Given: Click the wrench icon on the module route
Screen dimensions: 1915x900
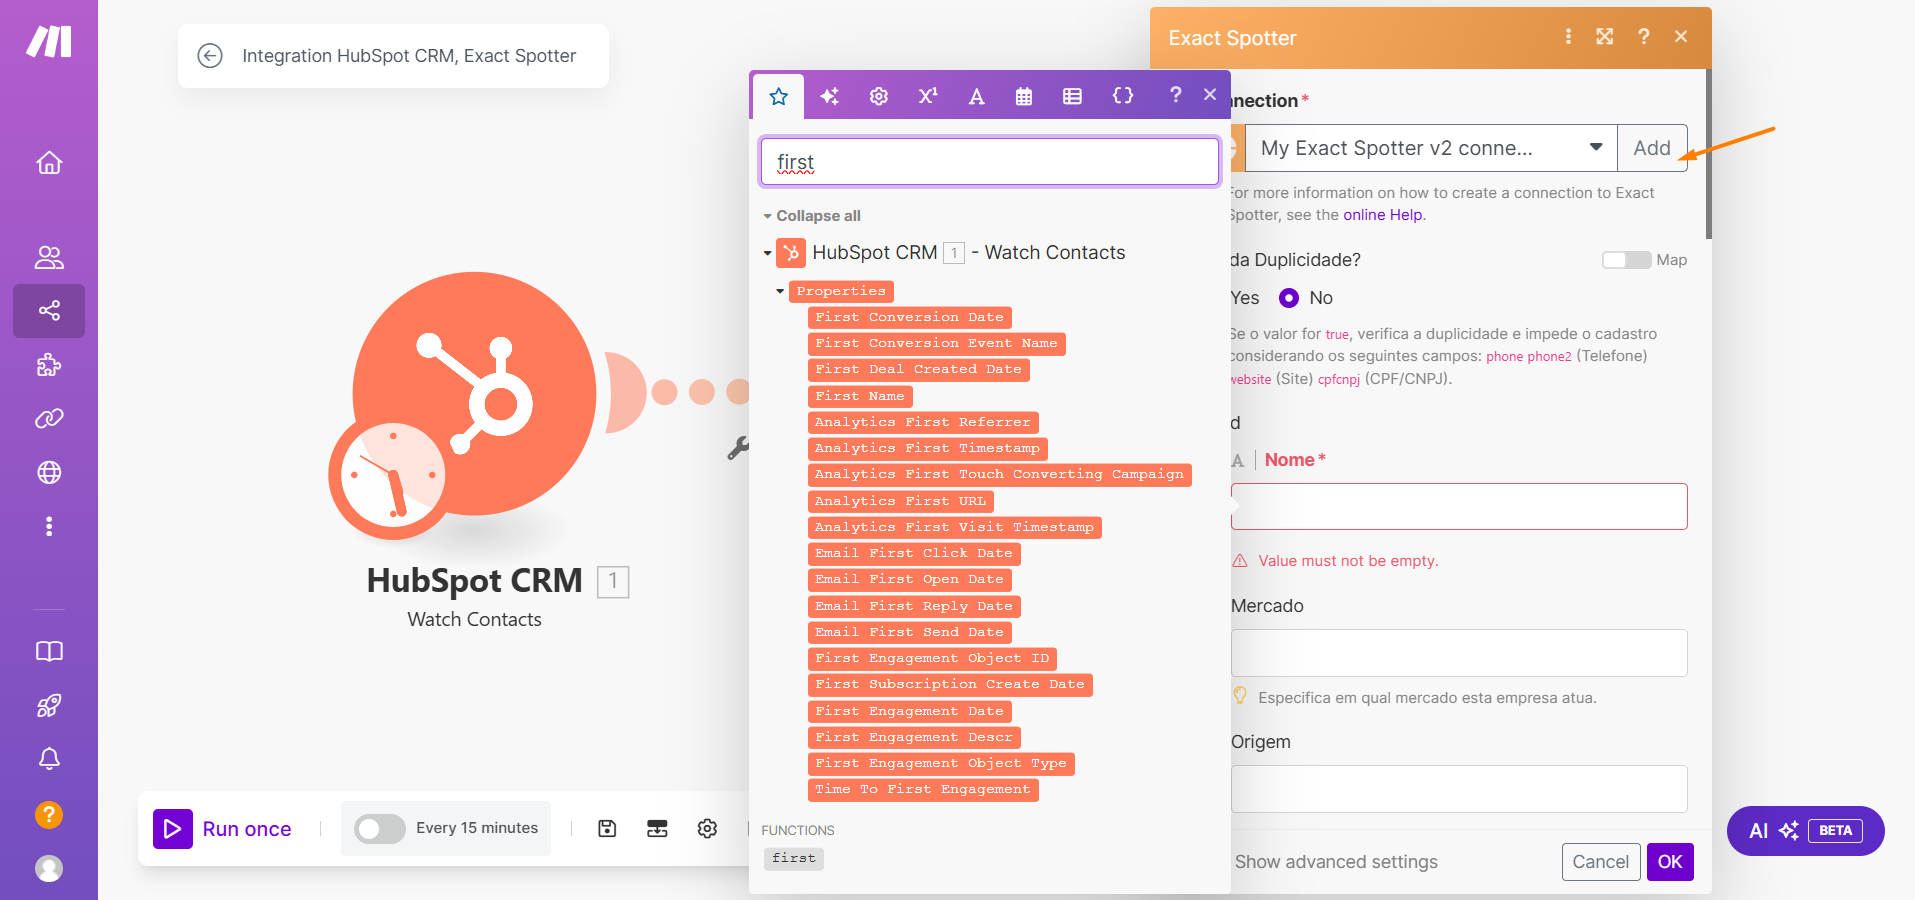Looking at the screenshot, I should click(739, 448).
